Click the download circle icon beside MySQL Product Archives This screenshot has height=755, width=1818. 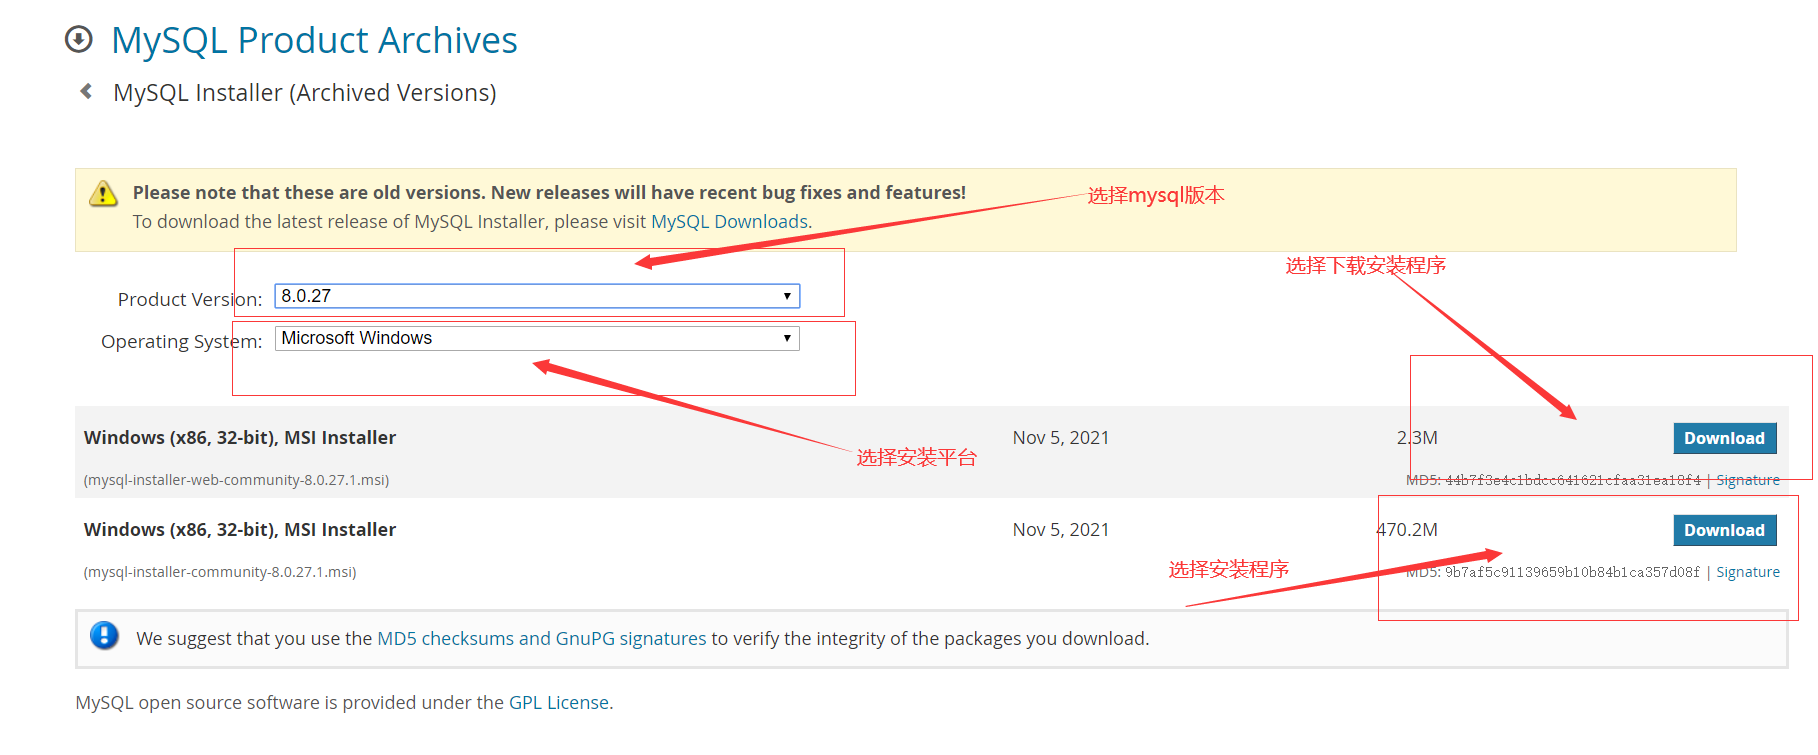tap(78, 40)
